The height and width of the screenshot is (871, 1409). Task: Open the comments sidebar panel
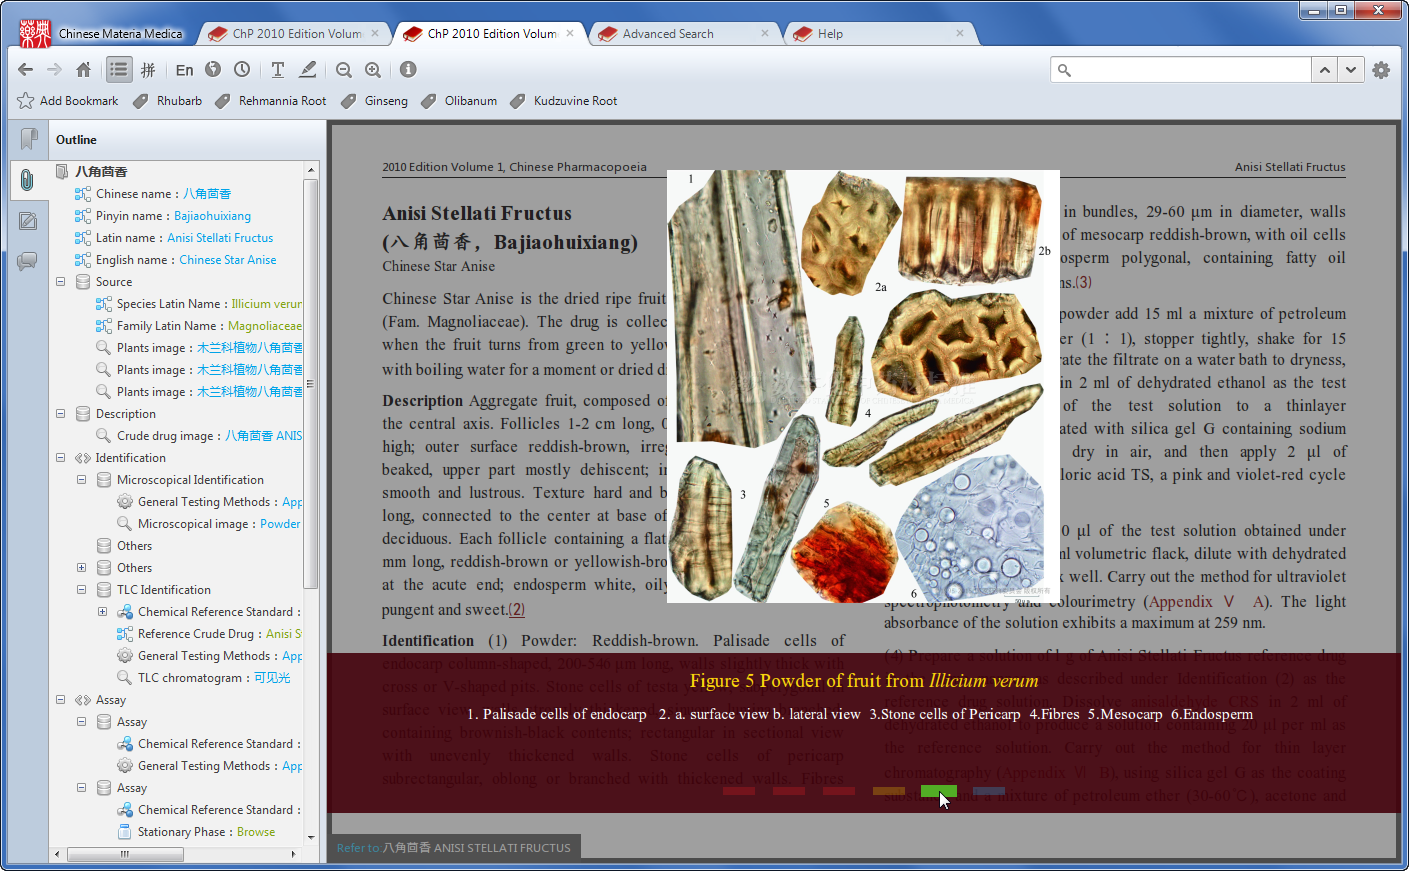pos(28,261)
